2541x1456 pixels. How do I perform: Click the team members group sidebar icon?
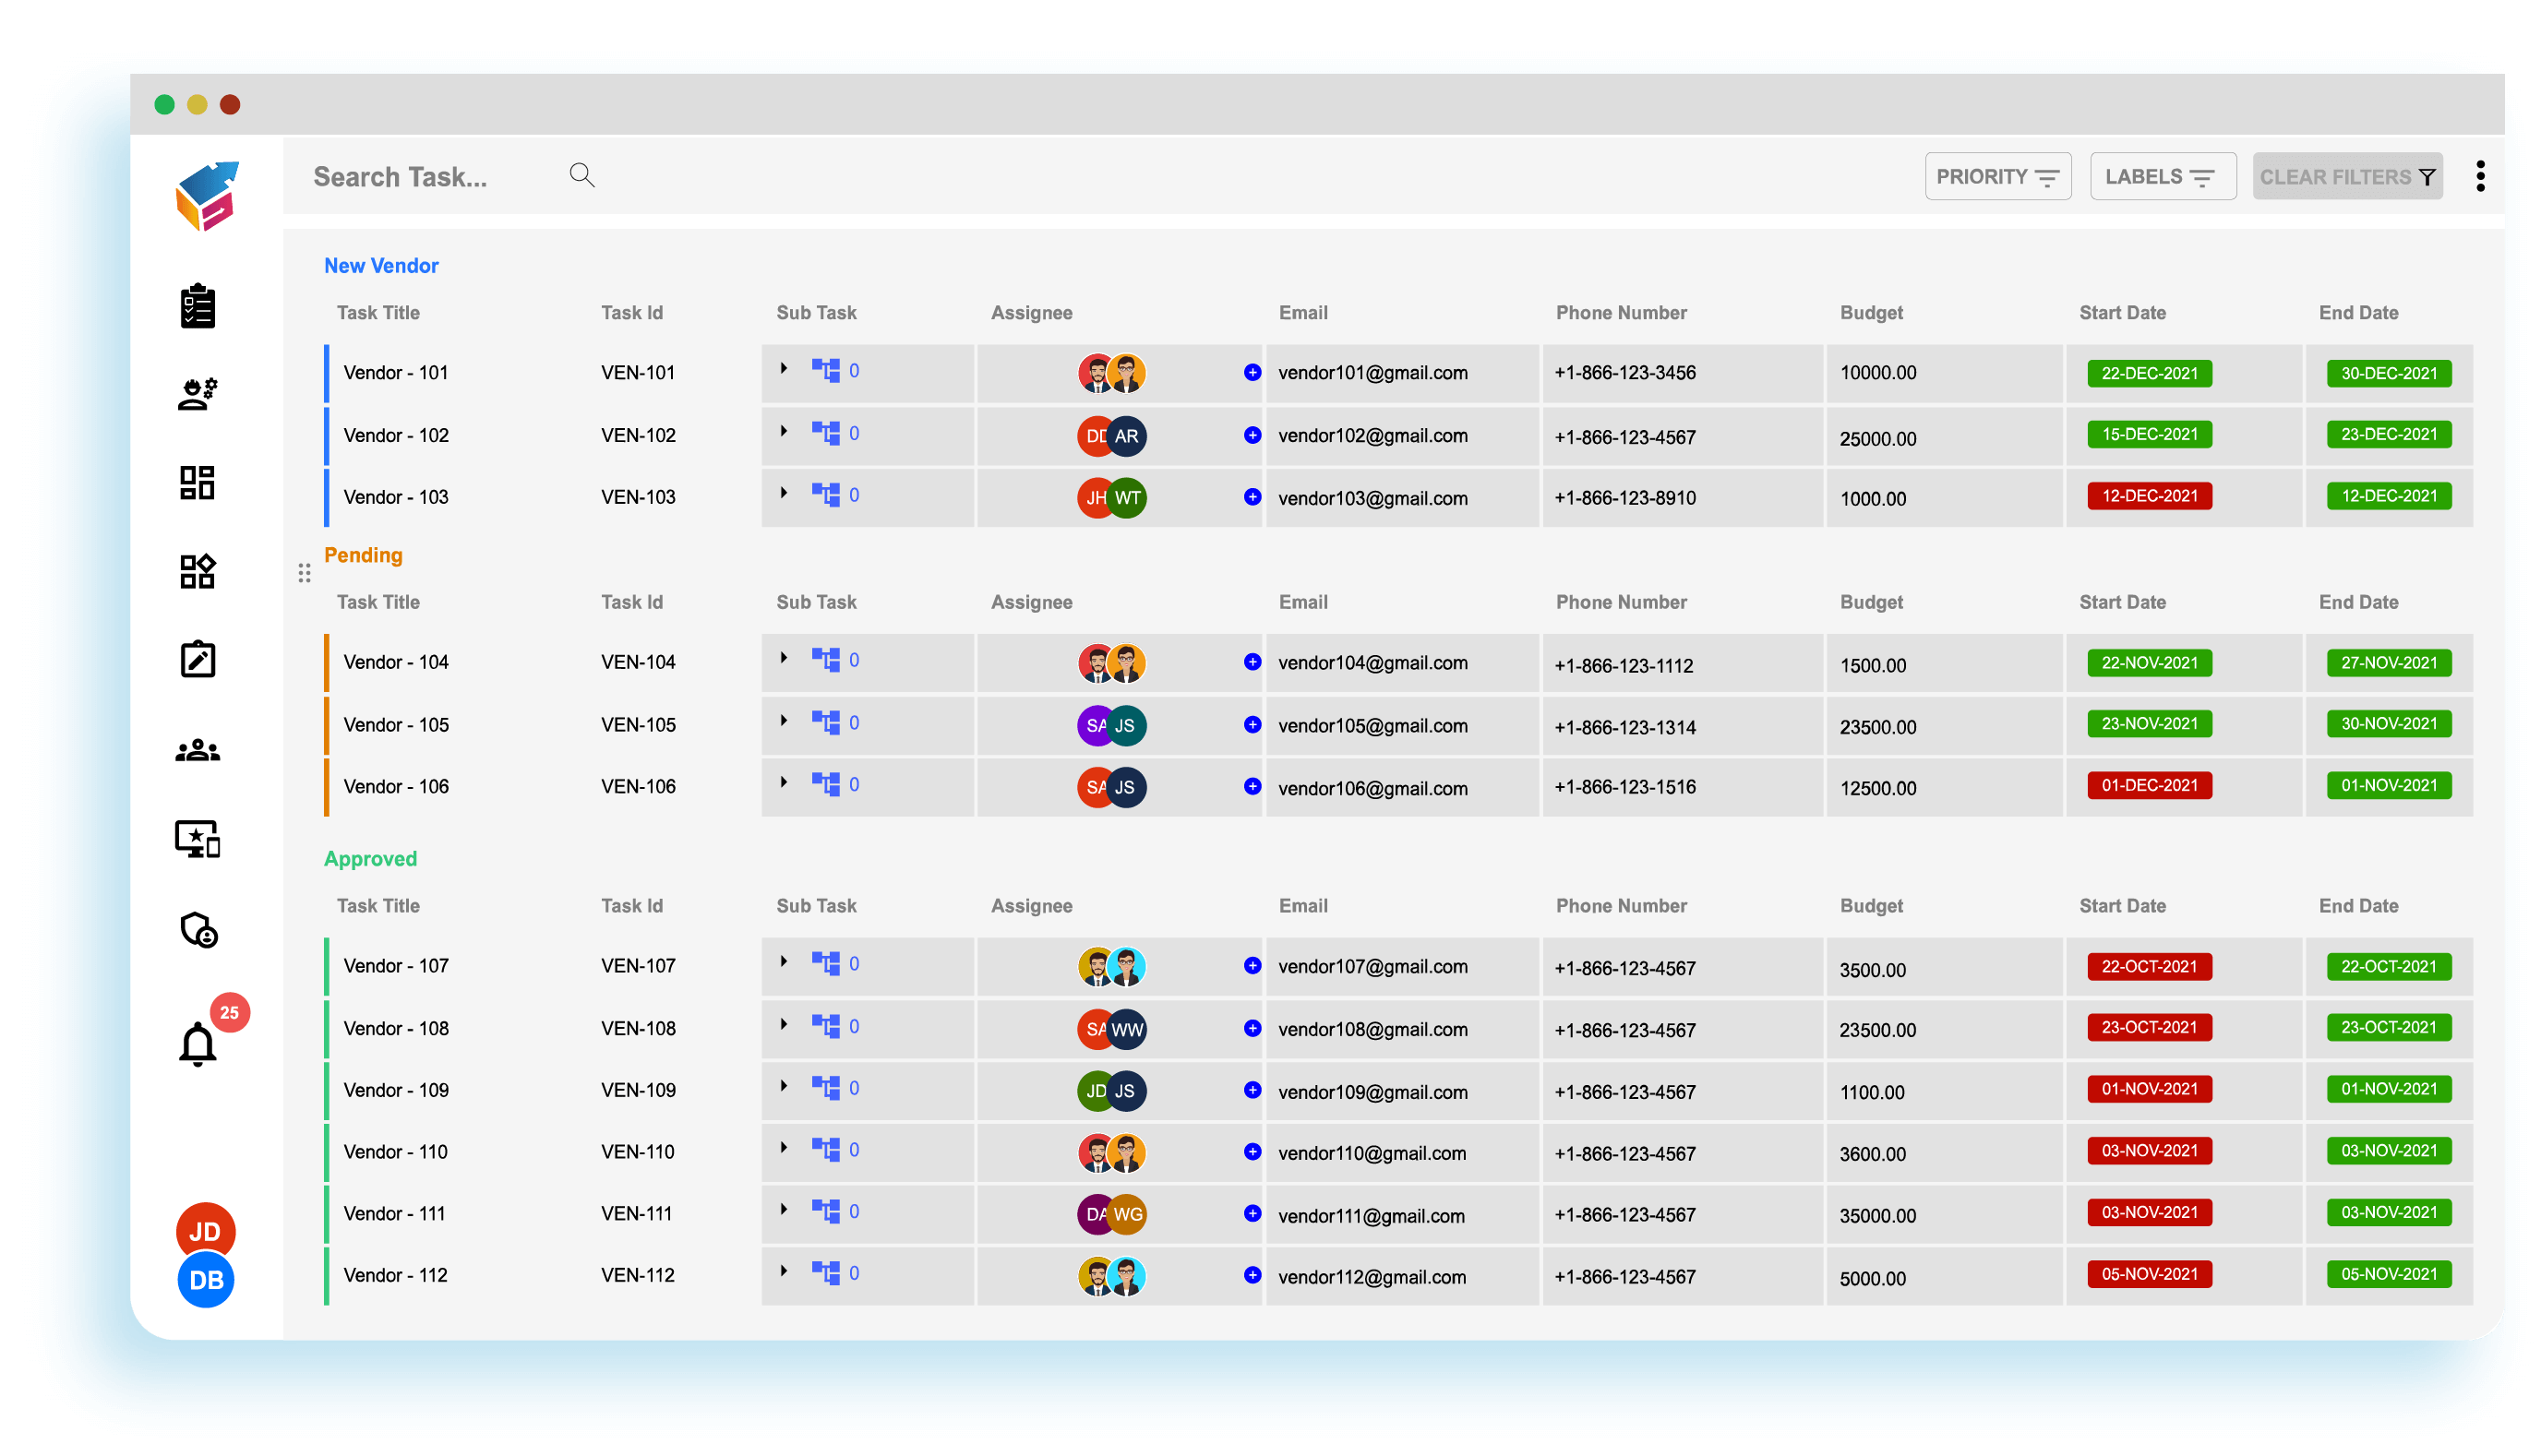tap(197, 750)
